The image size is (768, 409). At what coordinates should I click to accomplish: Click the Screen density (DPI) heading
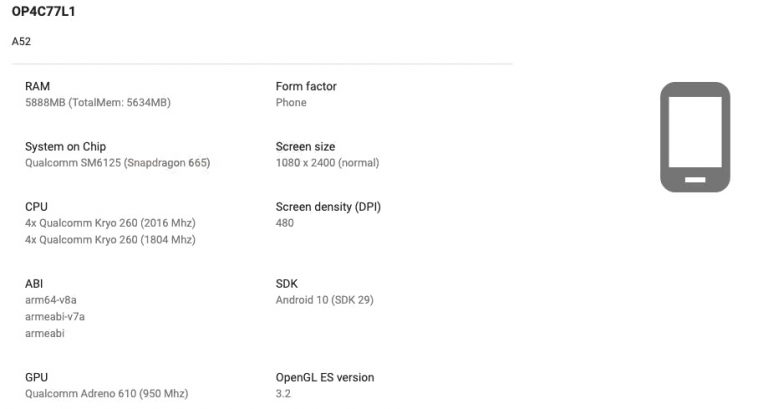pyautogui.click(x=328, y=207)
